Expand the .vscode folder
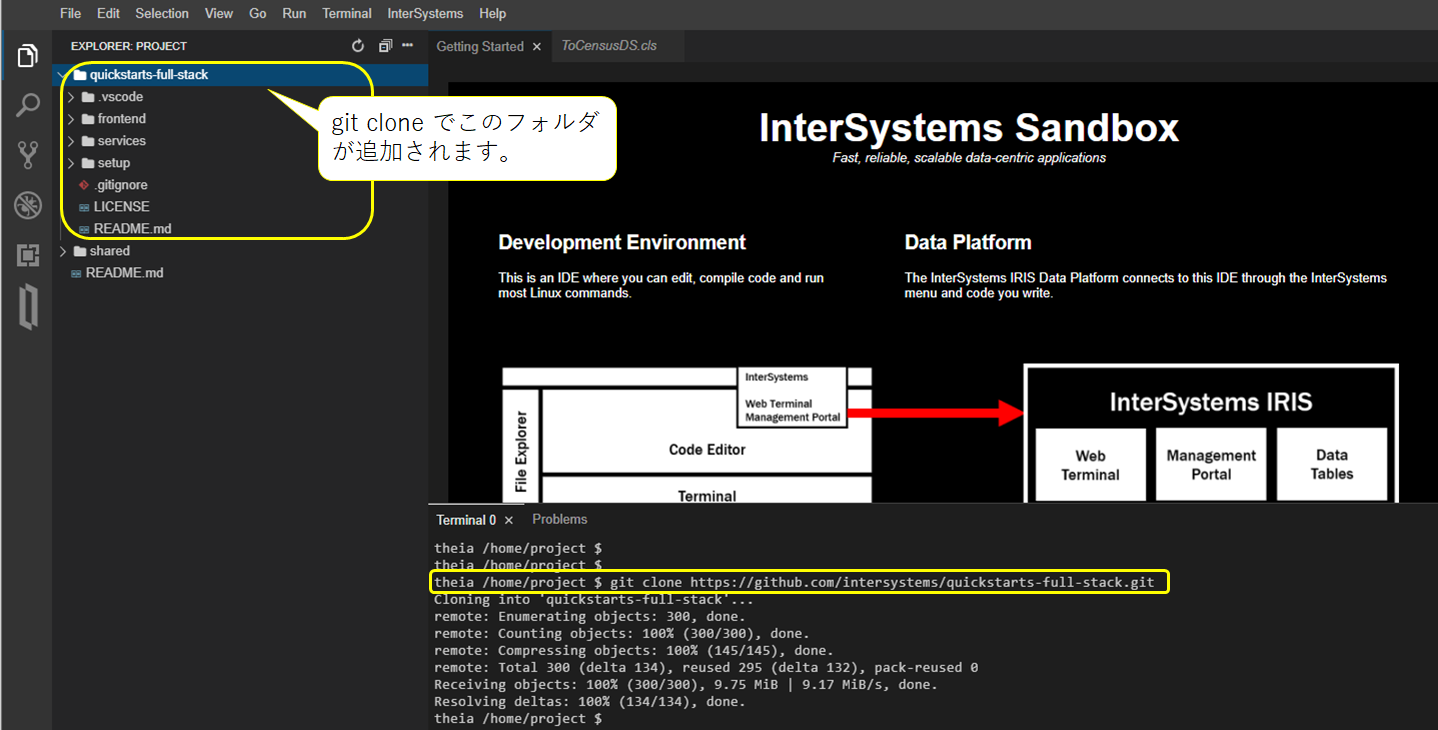Screen dimensions: 1438x730 point(120,97)
